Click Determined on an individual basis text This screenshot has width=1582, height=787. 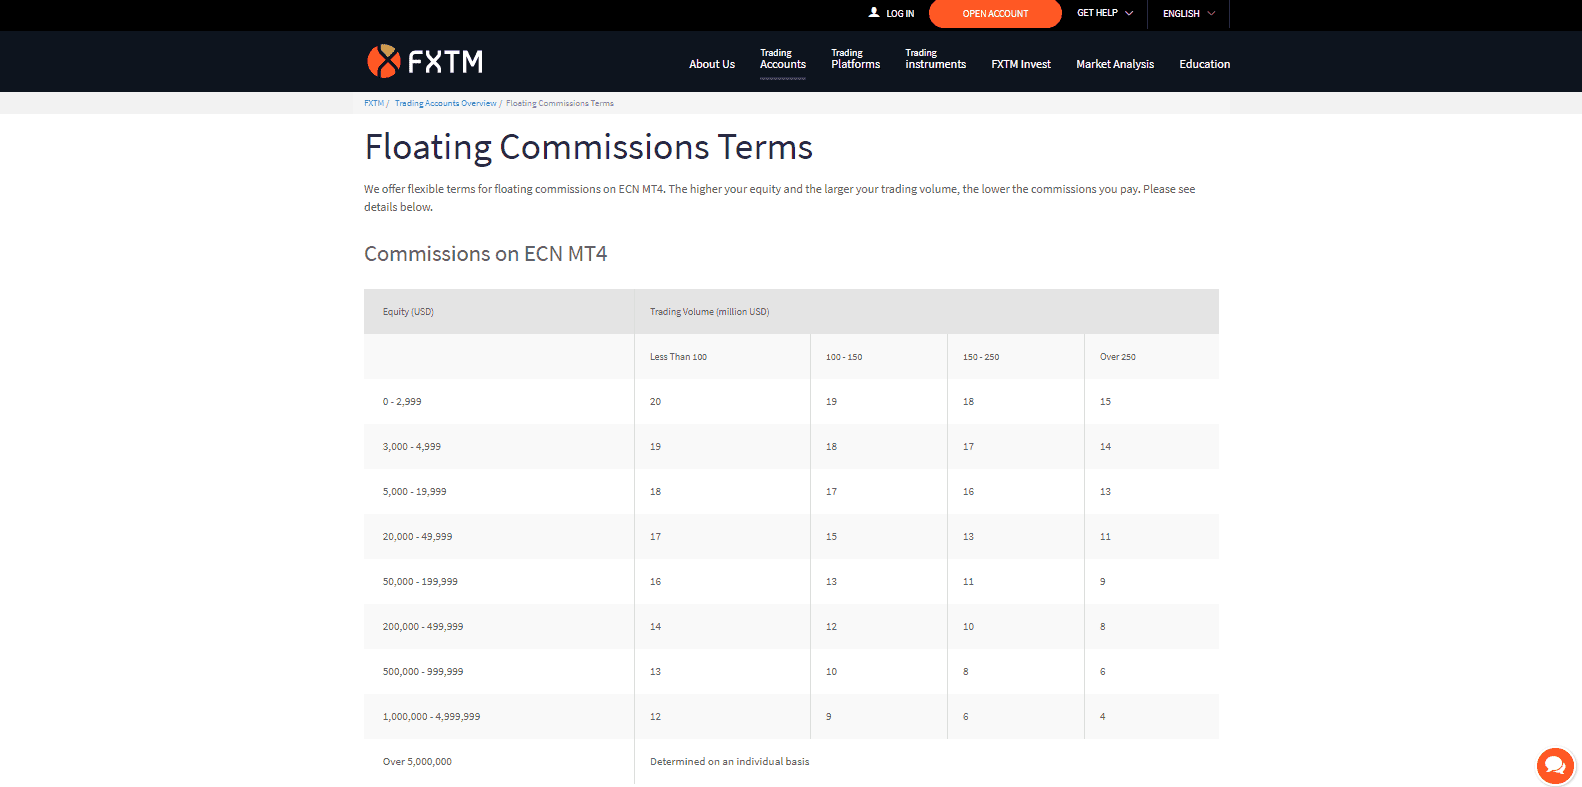(730, 762)
